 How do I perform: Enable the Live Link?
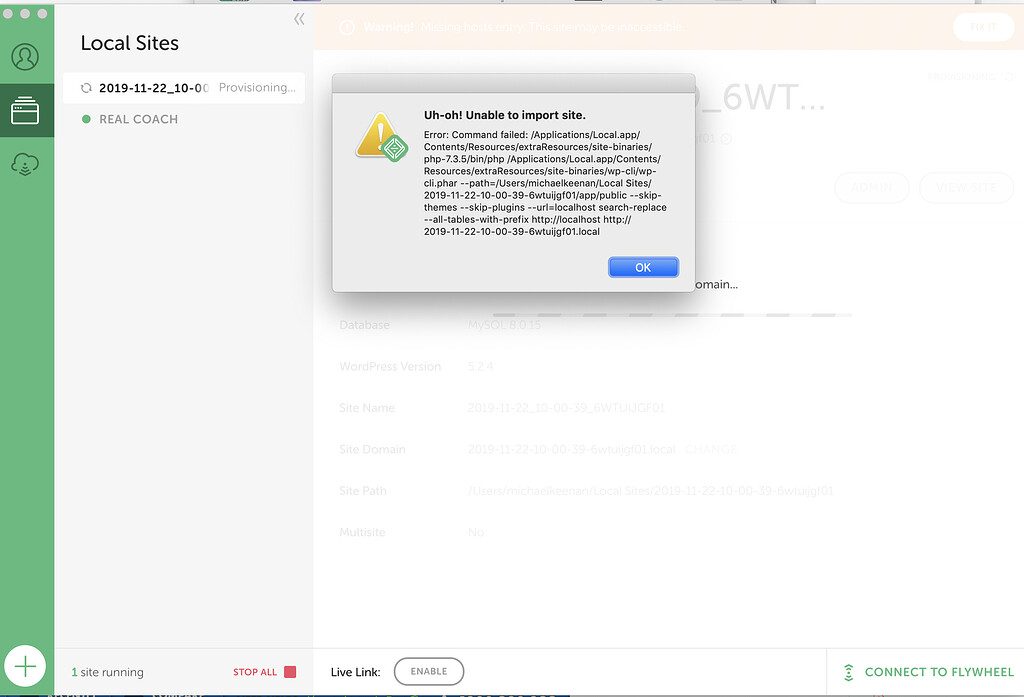429,672
